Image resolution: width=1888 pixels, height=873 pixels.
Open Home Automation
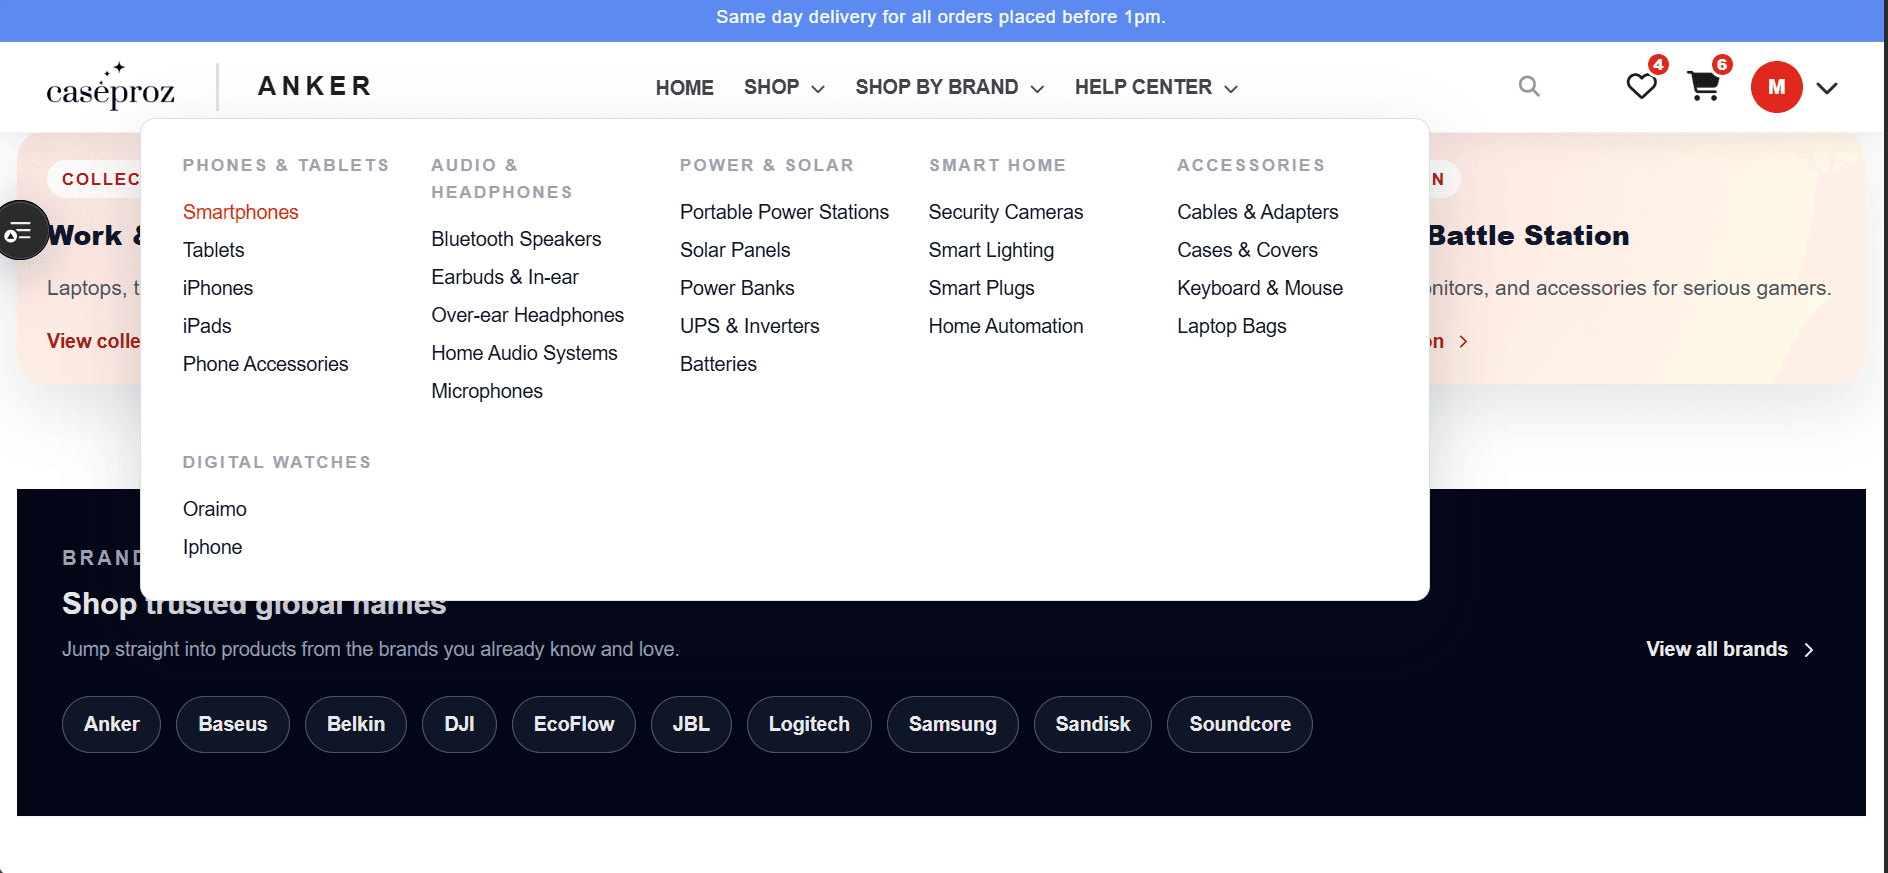(1005, 326)
